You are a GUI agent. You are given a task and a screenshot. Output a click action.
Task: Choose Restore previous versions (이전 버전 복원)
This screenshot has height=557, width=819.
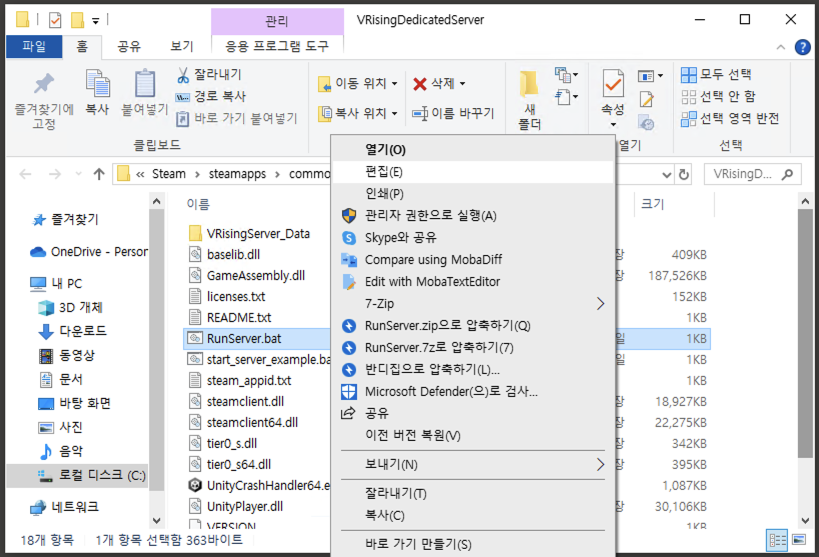point(473,435)
